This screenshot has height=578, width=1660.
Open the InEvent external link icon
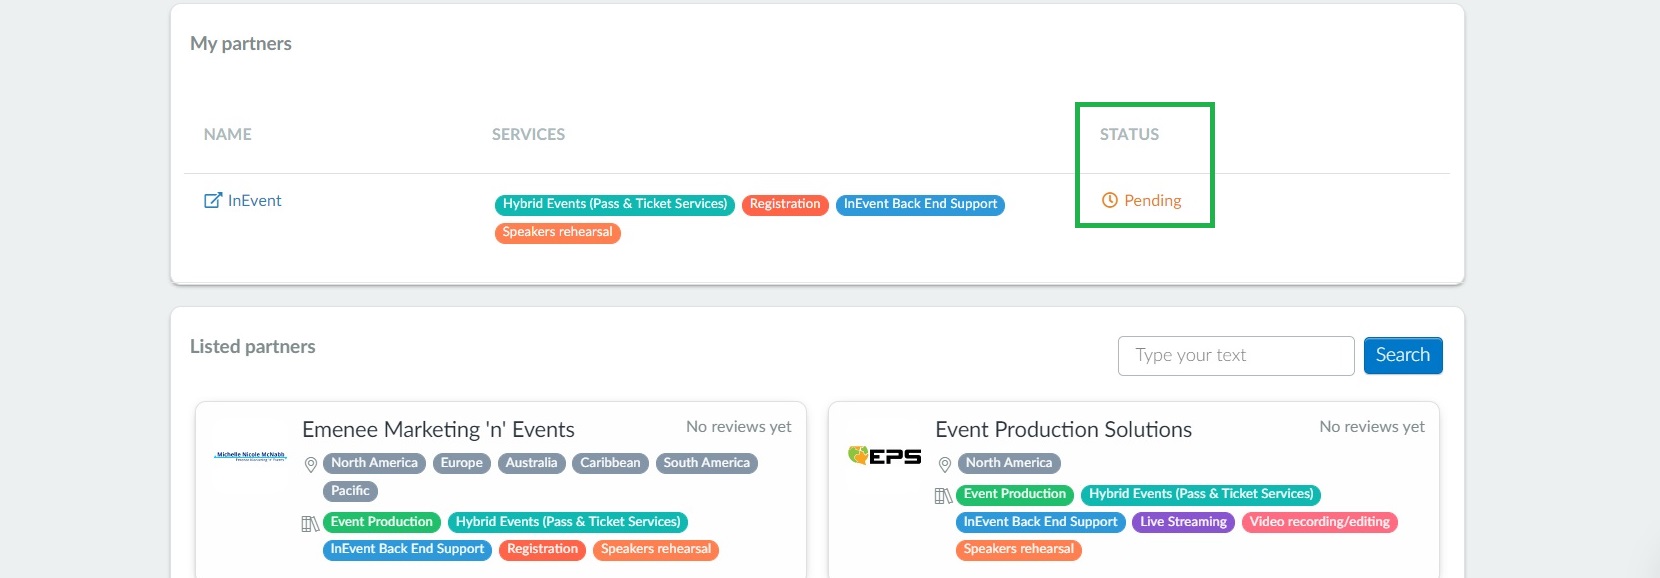coord(213,200)
